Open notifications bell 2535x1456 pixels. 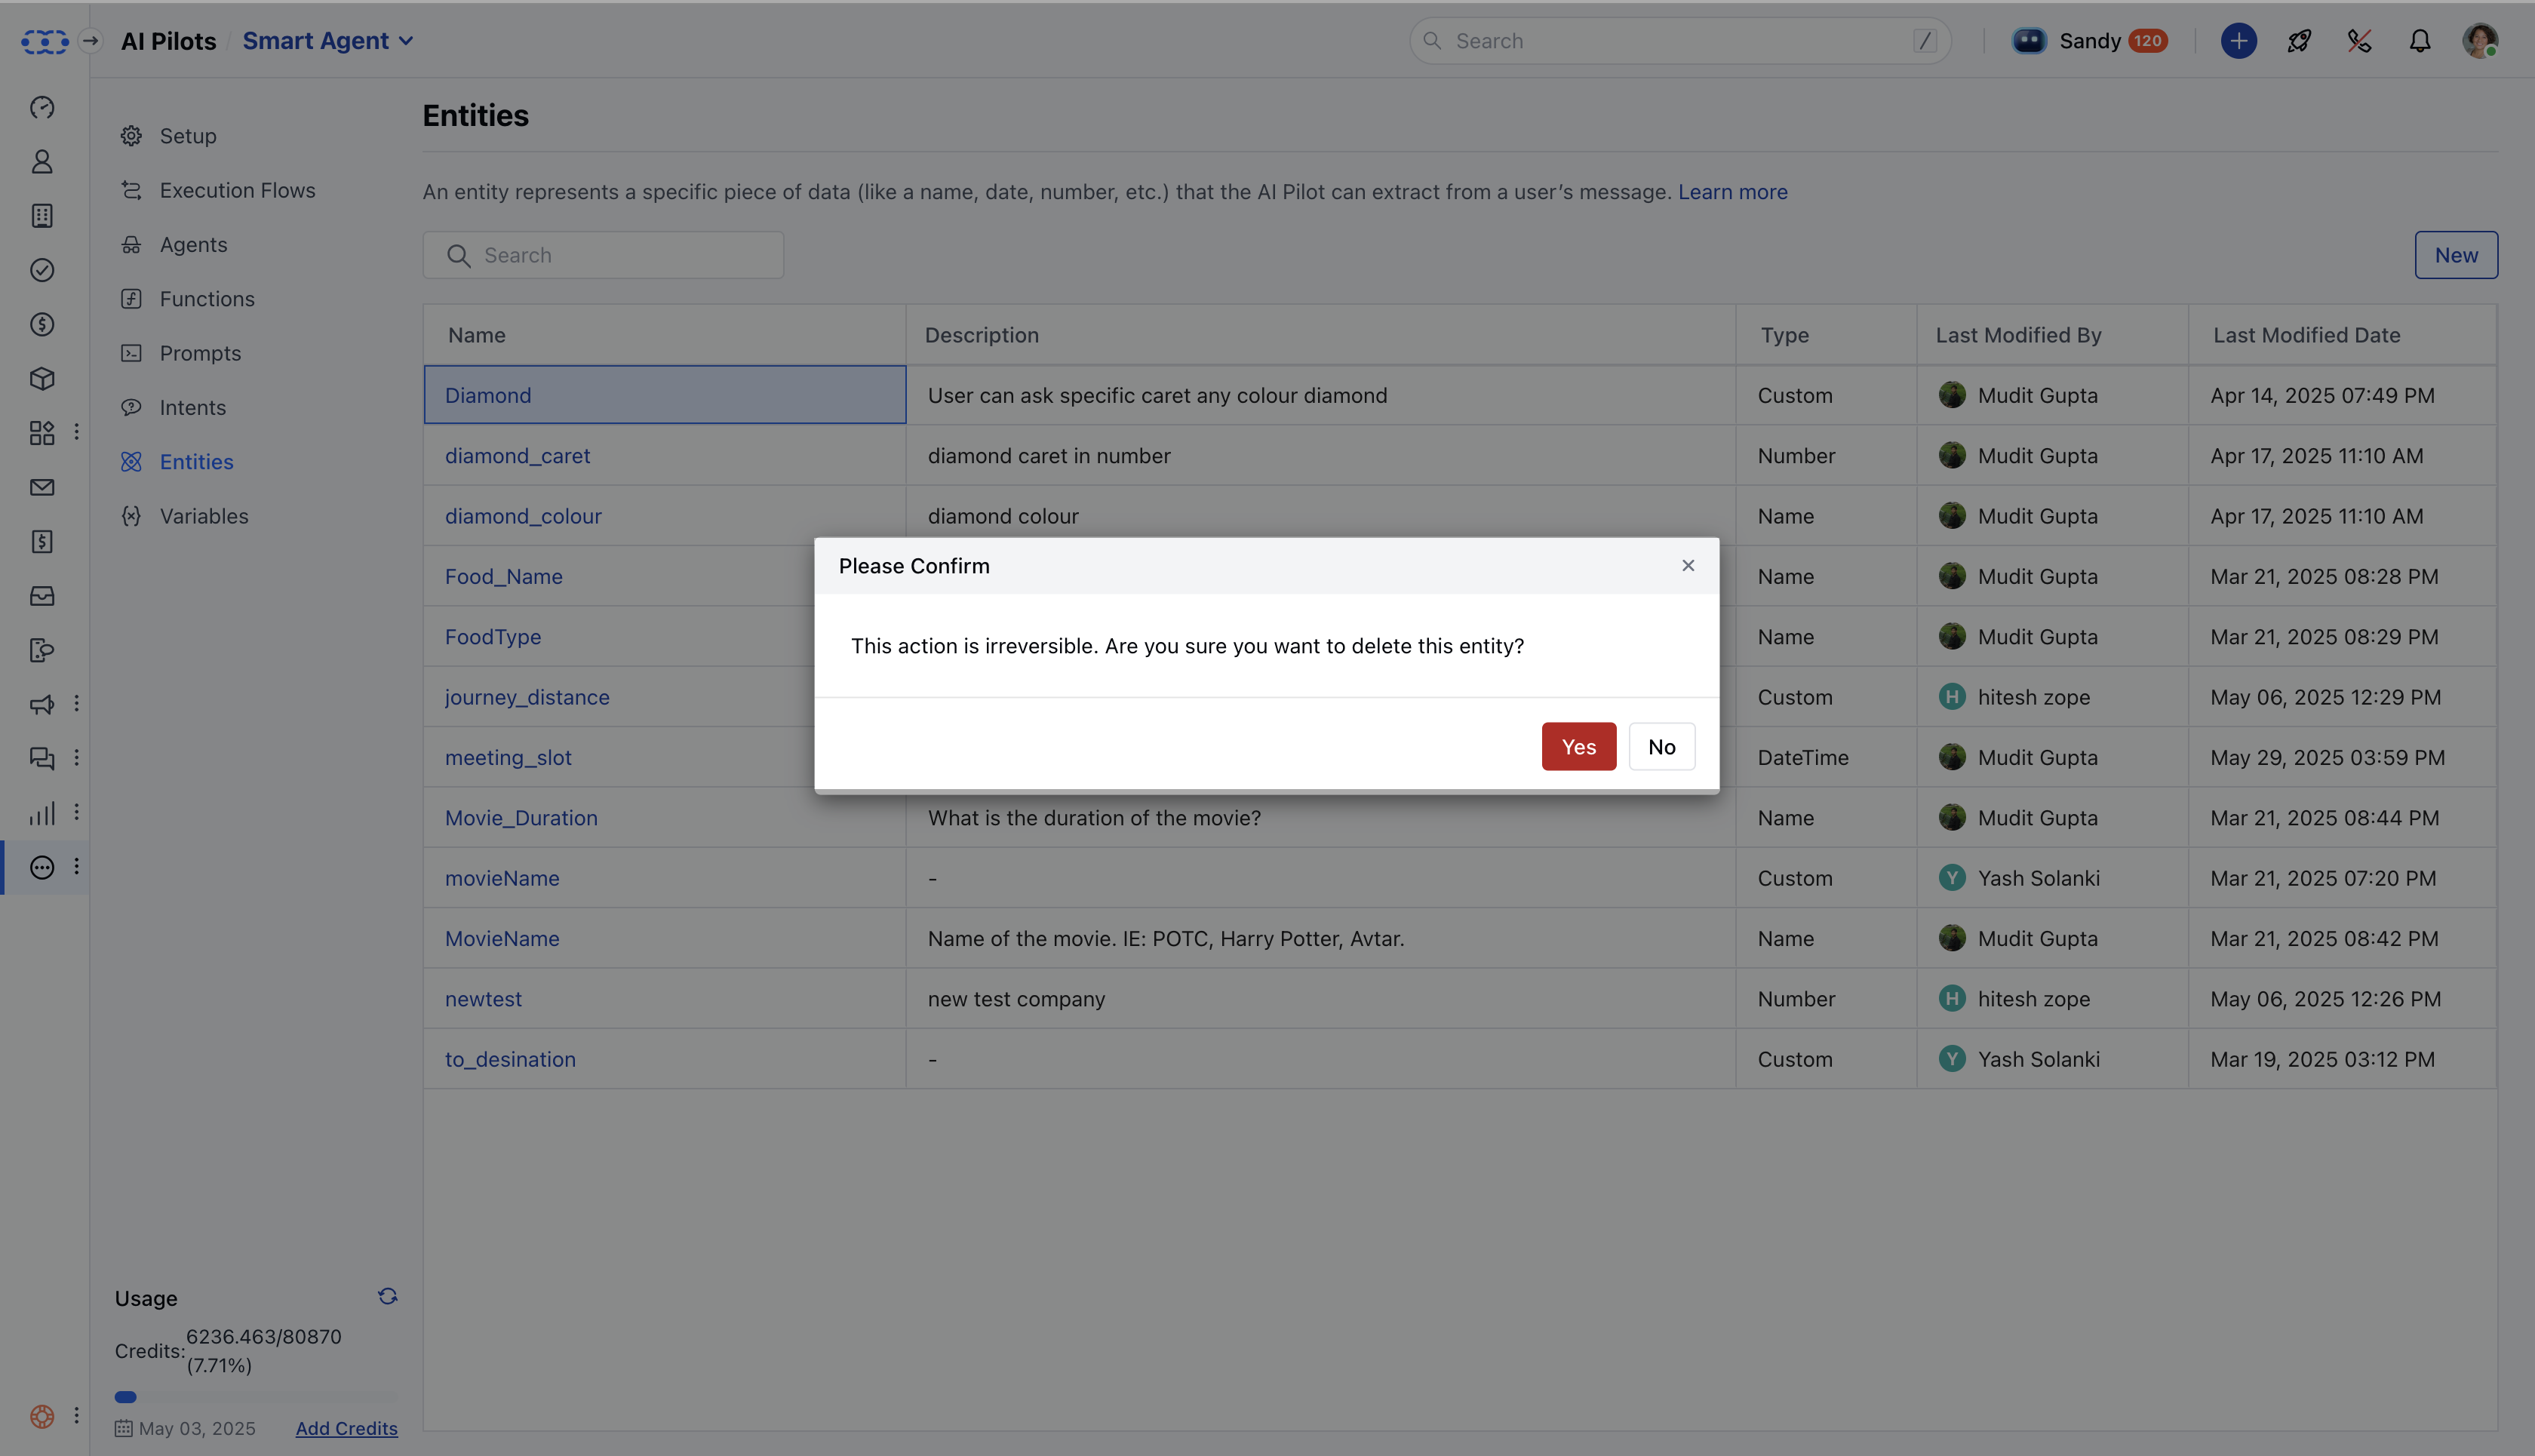pyautogui.click(x=2419, y=41)
